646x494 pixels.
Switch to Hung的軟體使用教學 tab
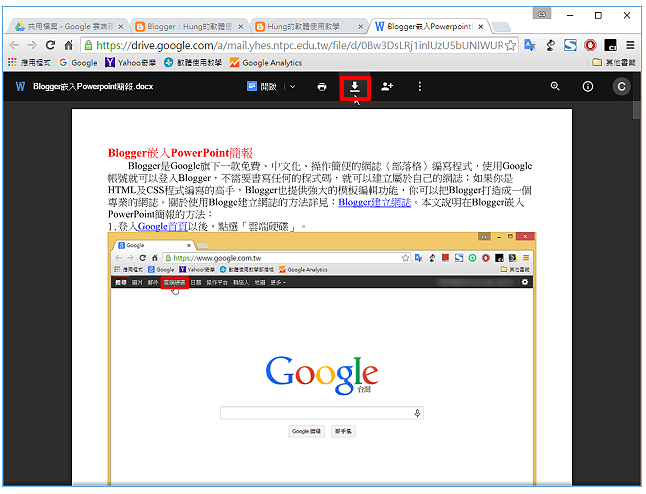coord(309,26)
